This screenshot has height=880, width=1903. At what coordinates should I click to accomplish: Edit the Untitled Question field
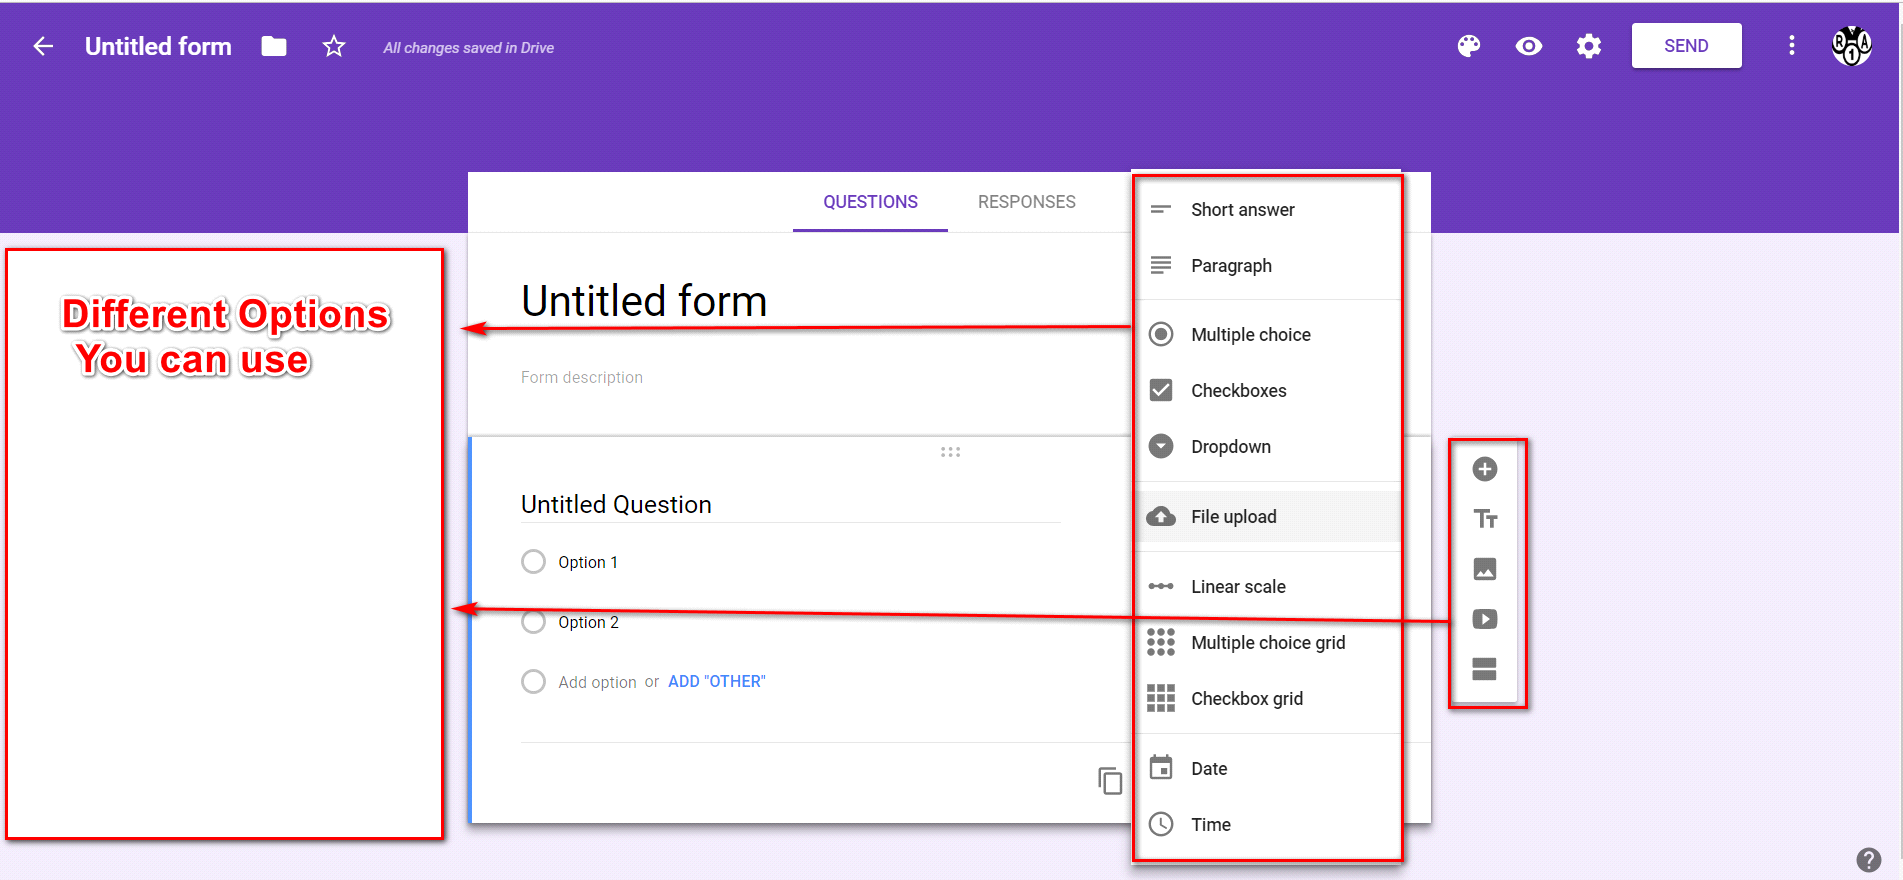coord(790,505)
